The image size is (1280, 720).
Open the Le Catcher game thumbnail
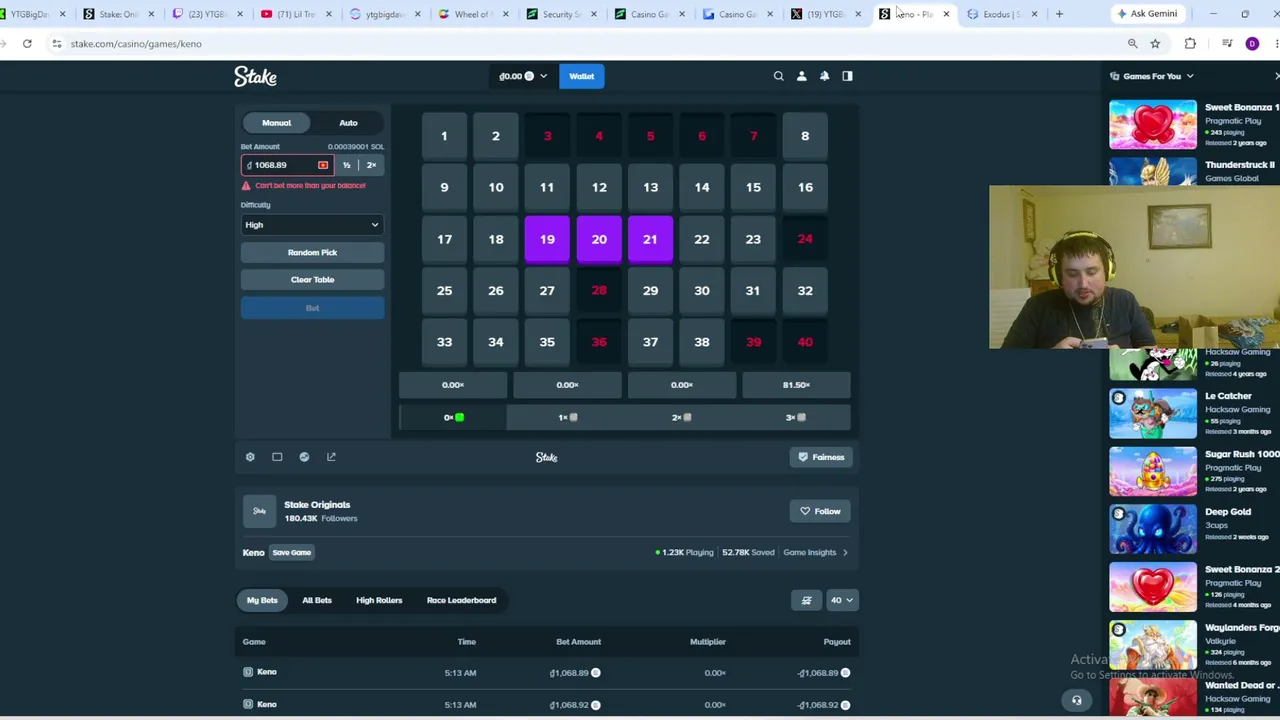[1152, 414]
